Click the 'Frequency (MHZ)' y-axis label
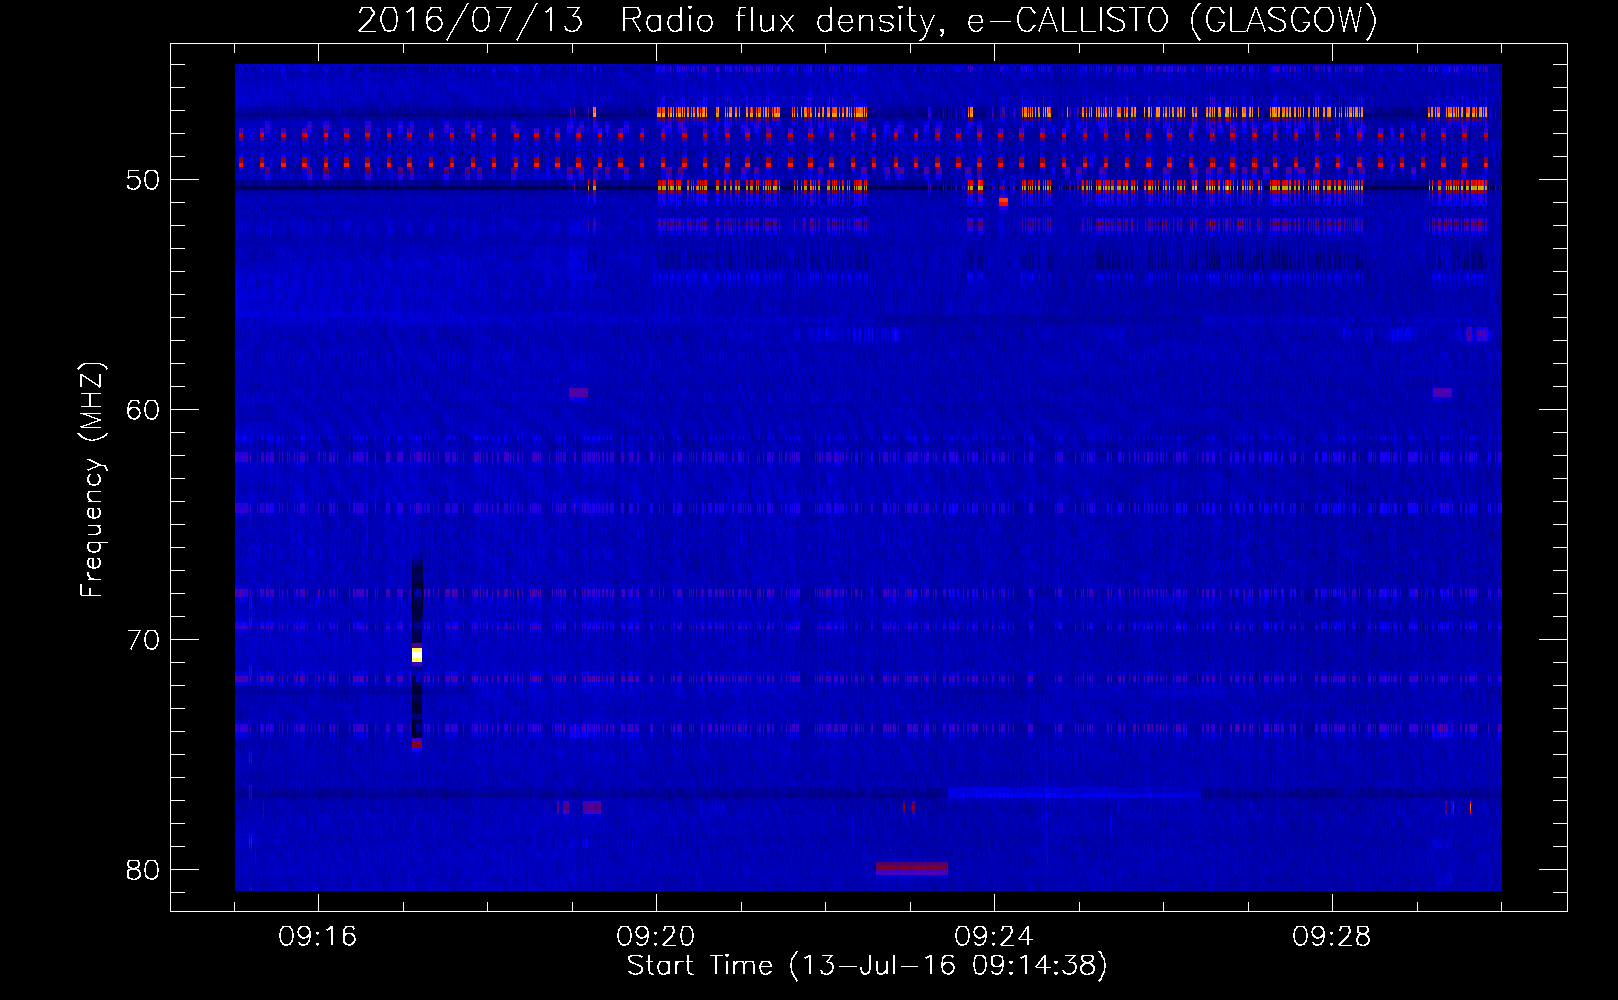This screenshot has width=1618, height=1000. [91, 480]
